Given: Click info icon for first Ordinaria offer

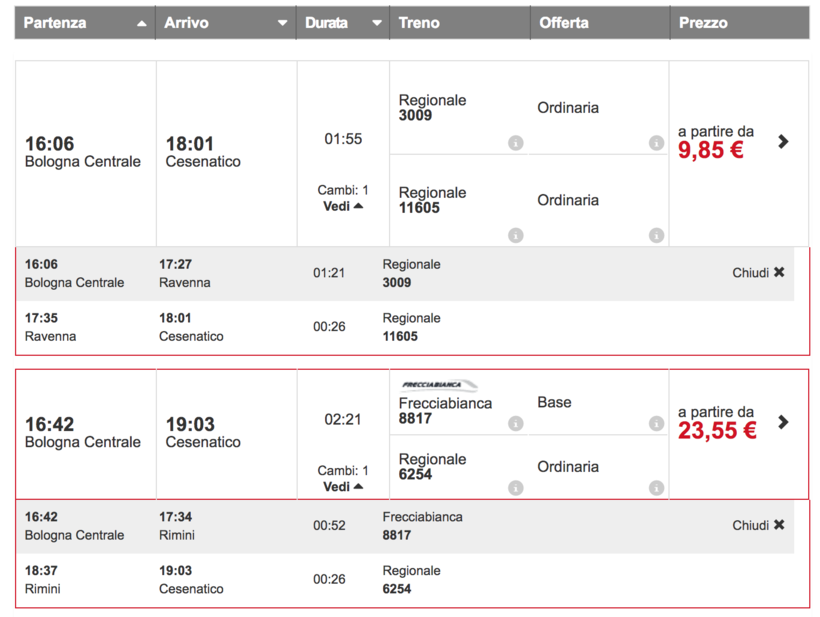Looking at the screenshot, I should [x=656, y=143].
